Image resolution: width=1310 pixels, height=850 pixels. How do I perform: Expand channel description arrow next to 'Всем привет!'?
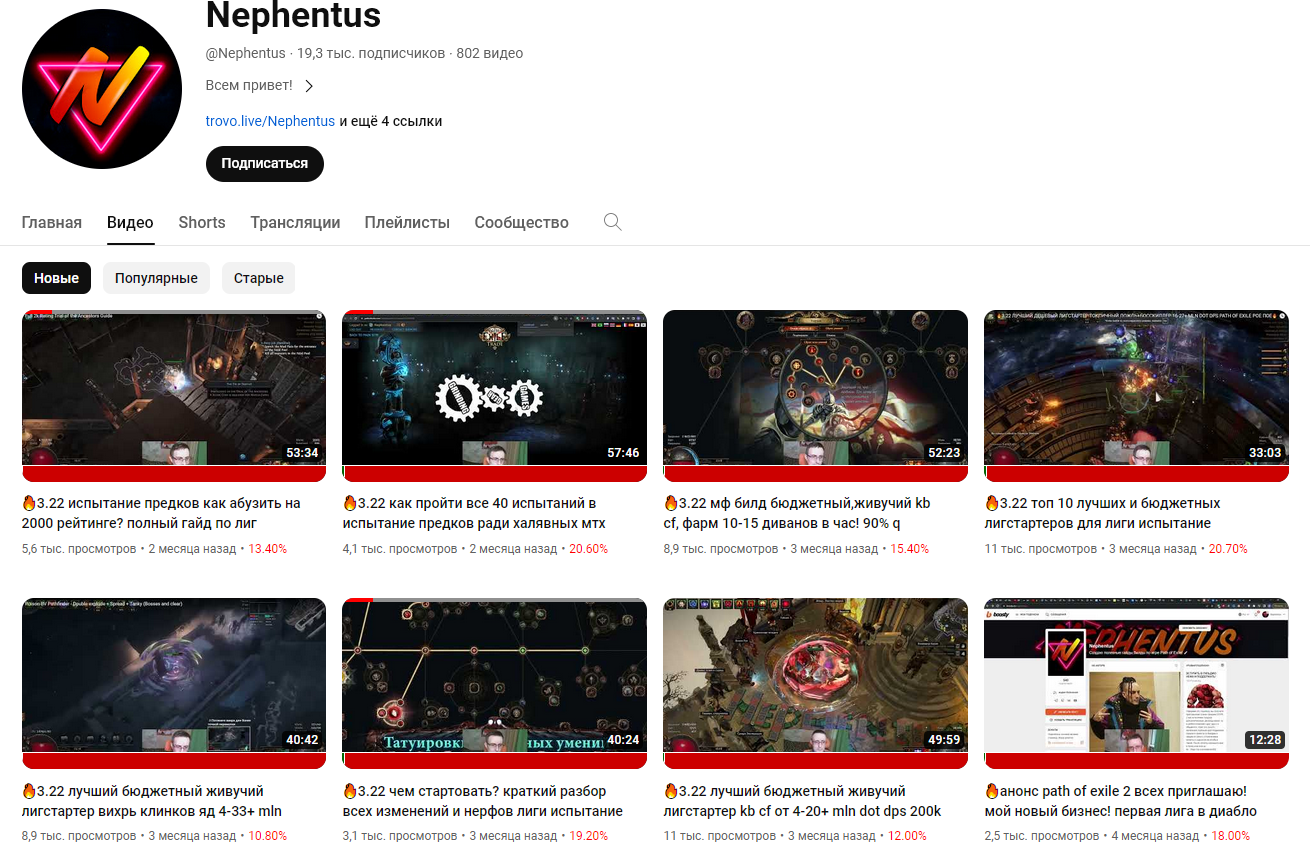coord(309,86)
